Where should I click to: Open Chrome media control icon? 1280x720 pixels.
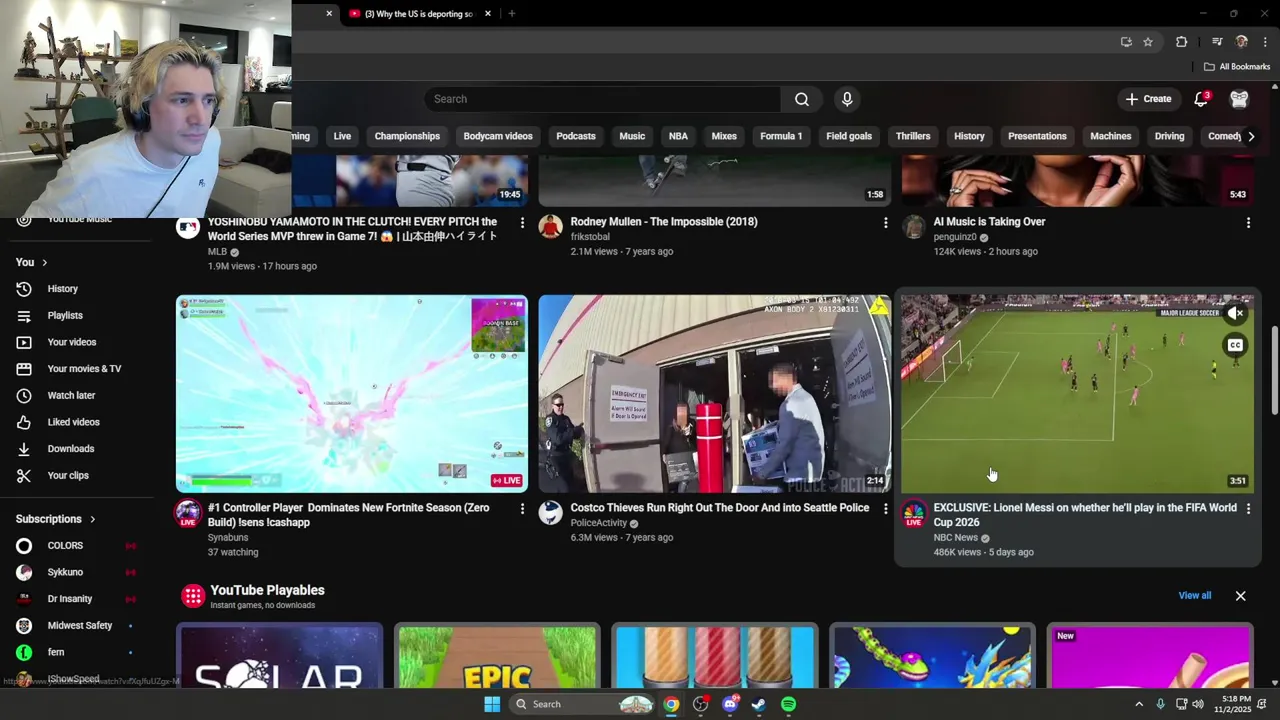click(x=1217, y=42)
